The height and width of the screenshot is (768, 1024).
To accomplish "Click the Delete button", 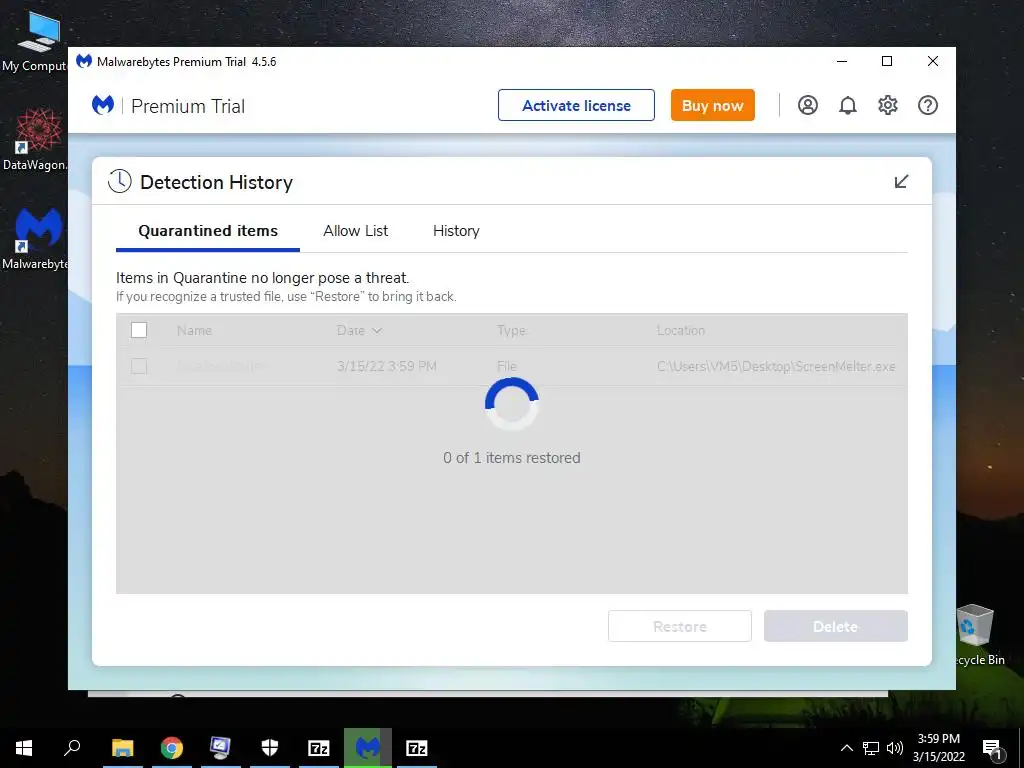I will (835, 626).
